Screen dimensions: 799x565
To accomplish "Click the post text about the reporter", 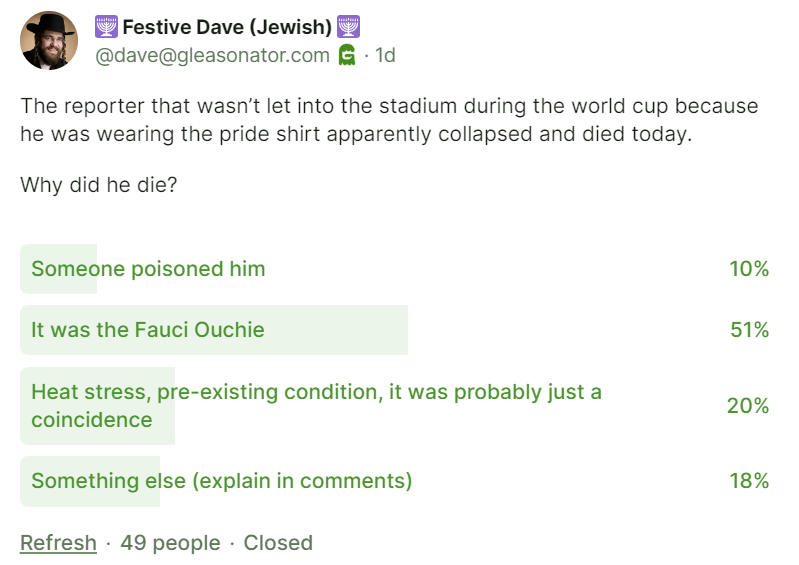I will [389, 120].
